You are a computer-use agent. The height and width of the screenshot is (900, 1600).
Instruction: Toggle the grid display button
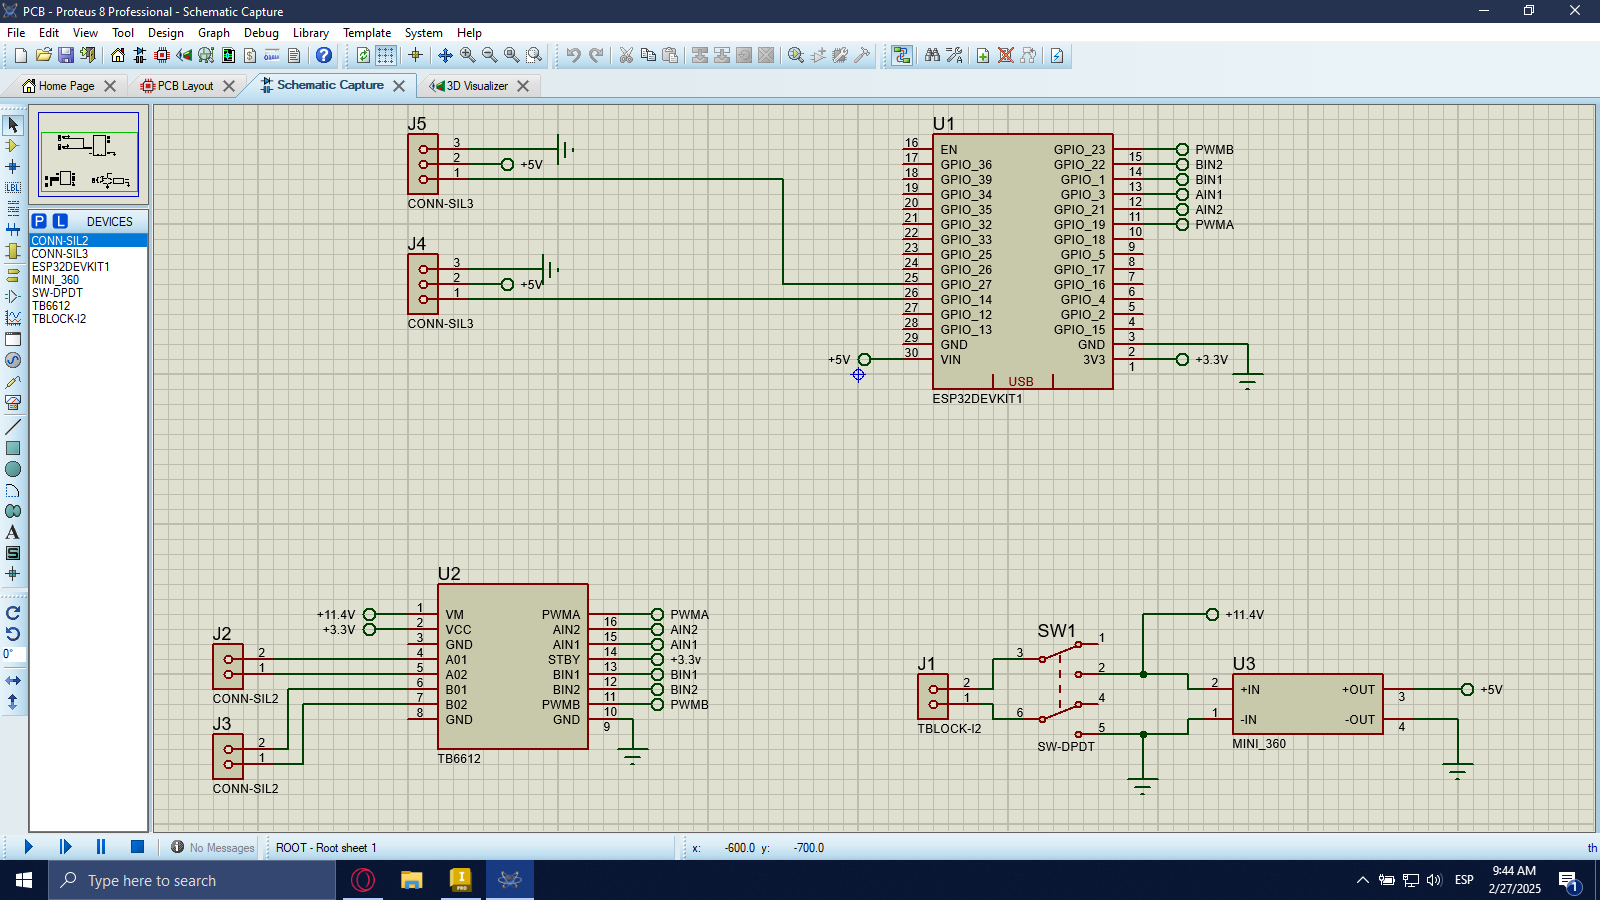[385, 55]
